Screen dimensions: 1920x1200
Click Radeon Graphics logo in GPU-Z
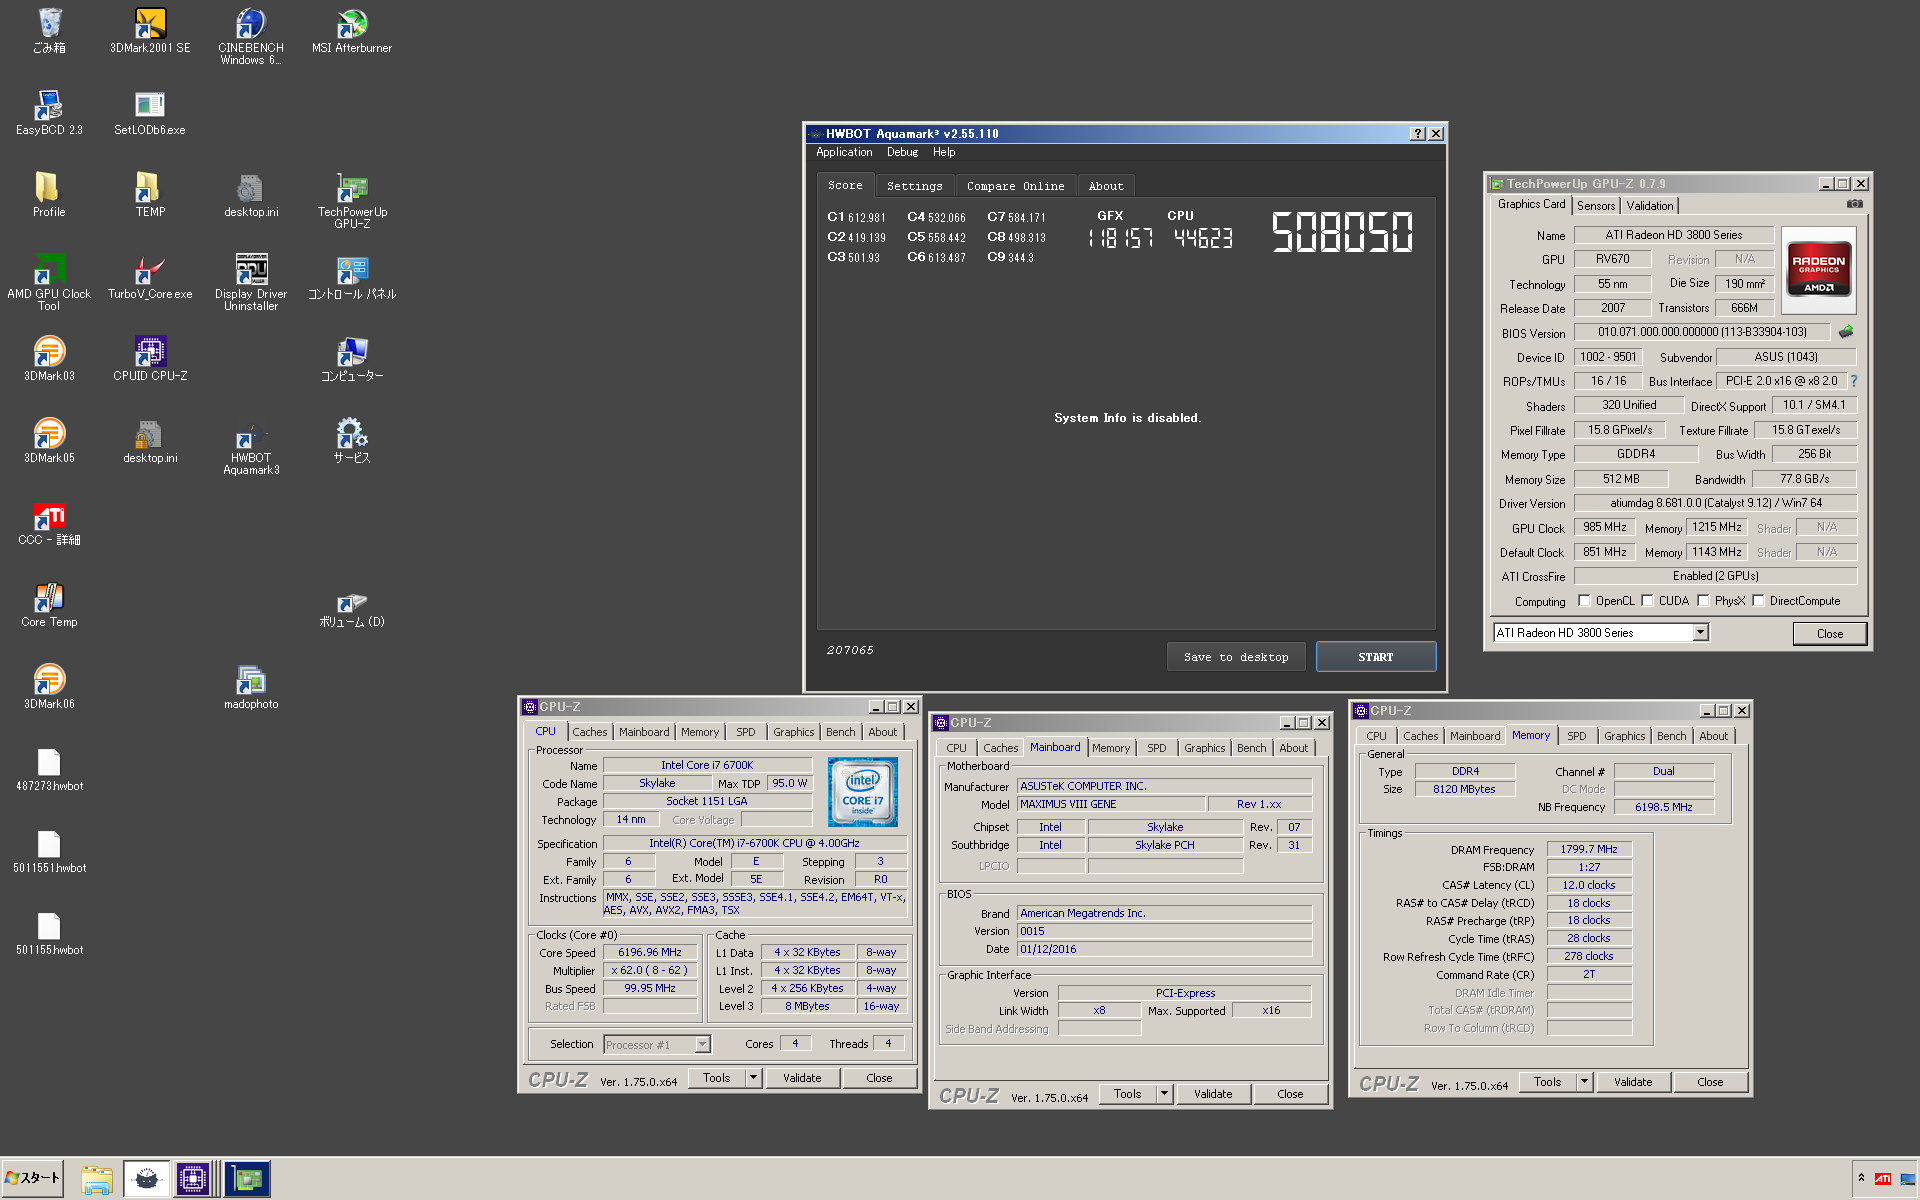(x=1819, y=270)
